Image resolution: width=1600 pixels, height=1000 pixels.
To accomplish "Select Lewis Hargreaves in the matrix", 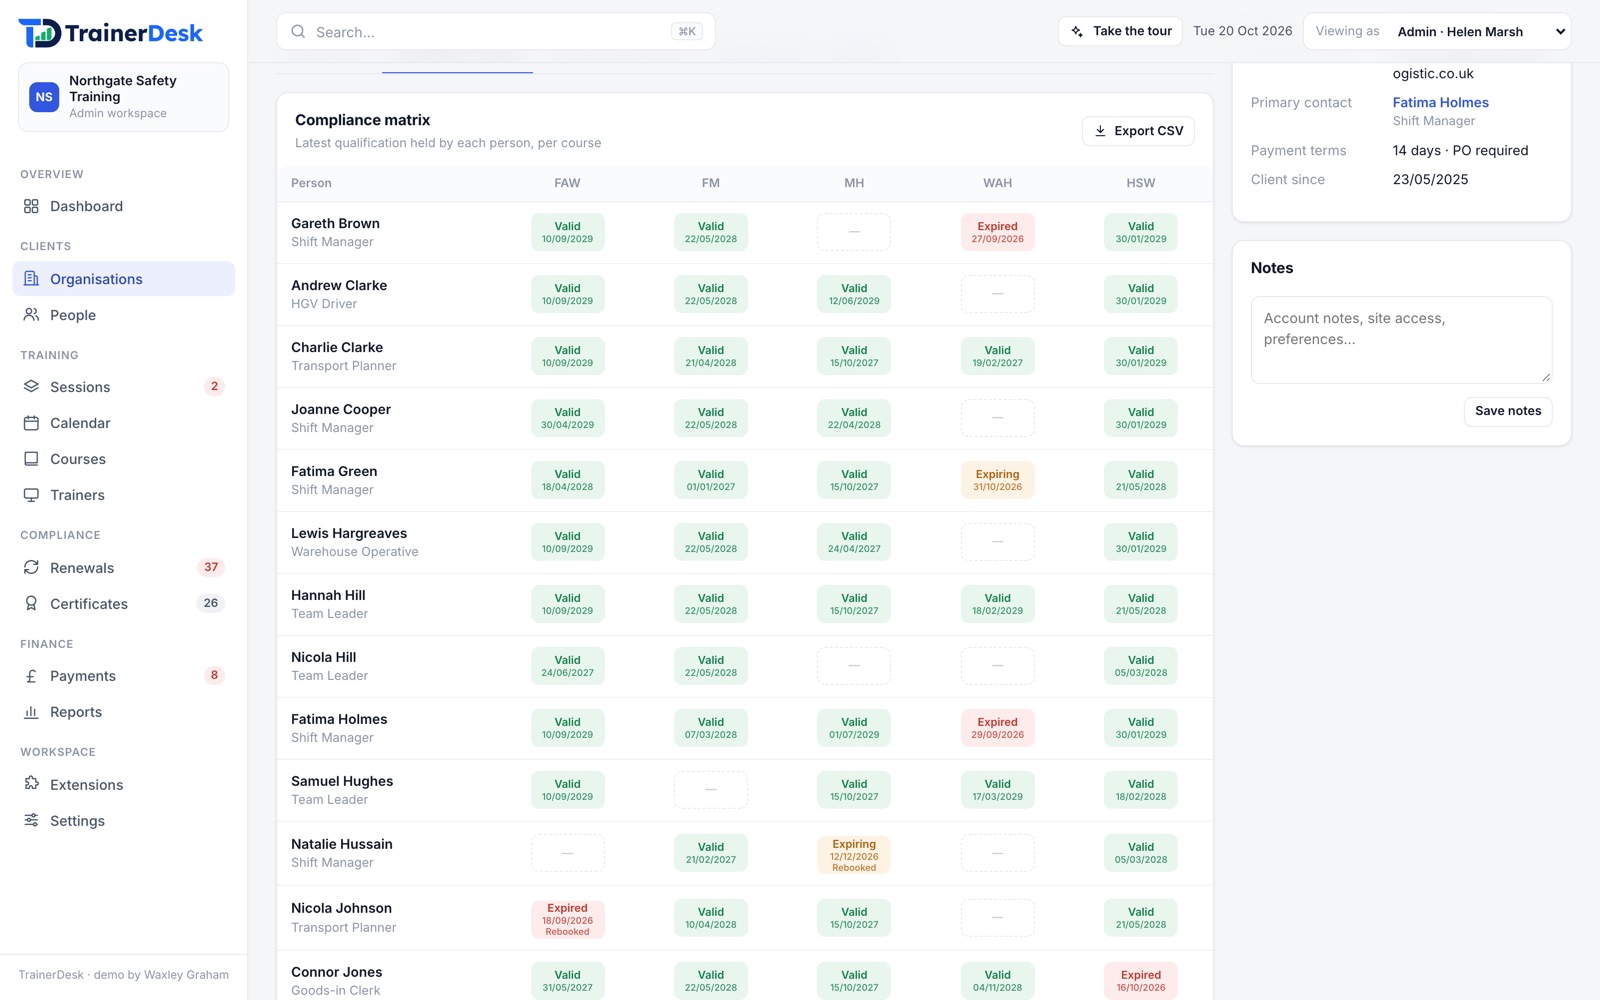I will tap(349, 534).
